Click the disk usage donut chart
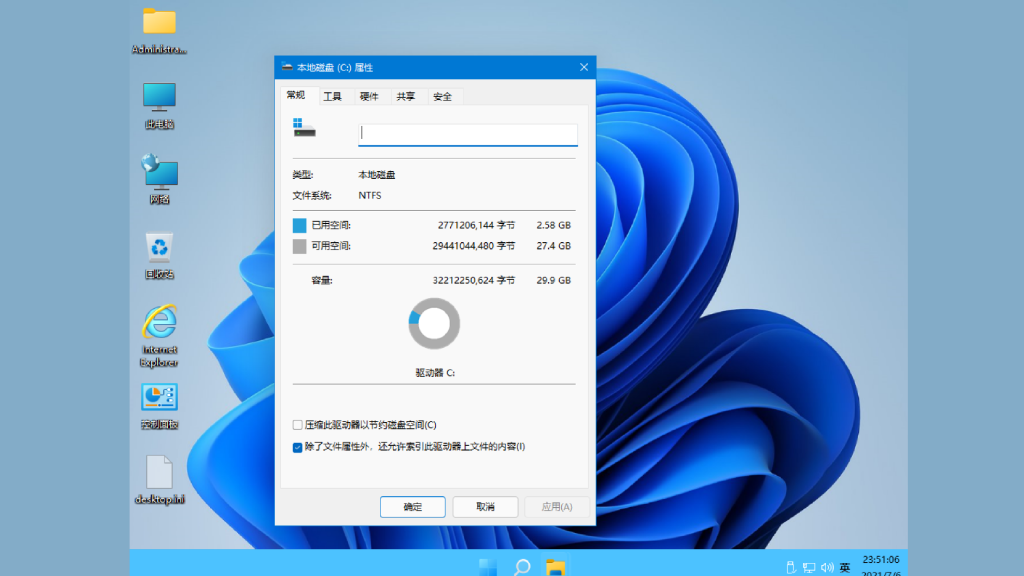 [434, 323]
